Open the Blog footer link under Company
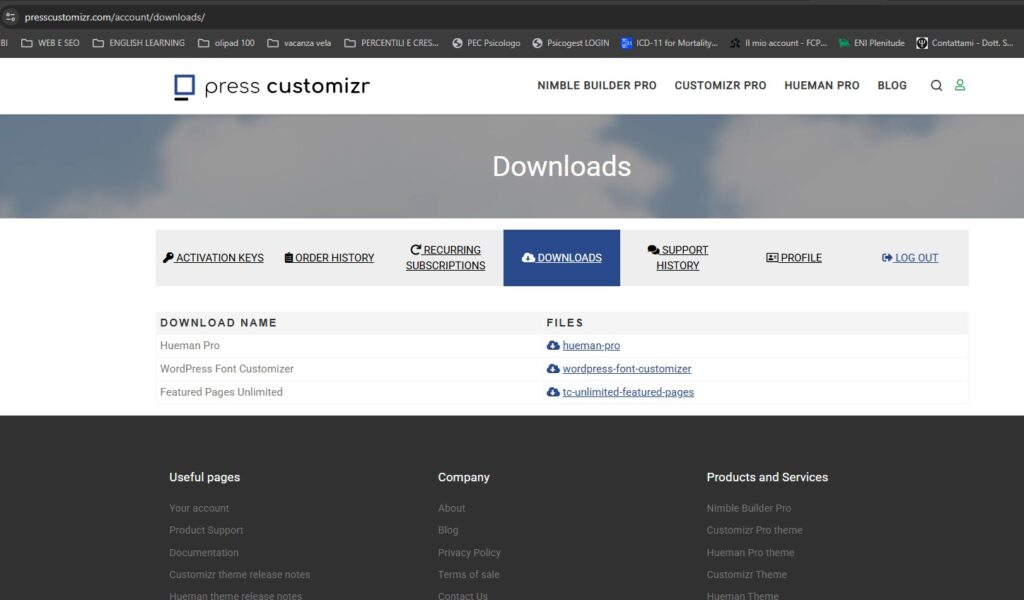This screenshot has width=1024, height=600. coord(448,530)
